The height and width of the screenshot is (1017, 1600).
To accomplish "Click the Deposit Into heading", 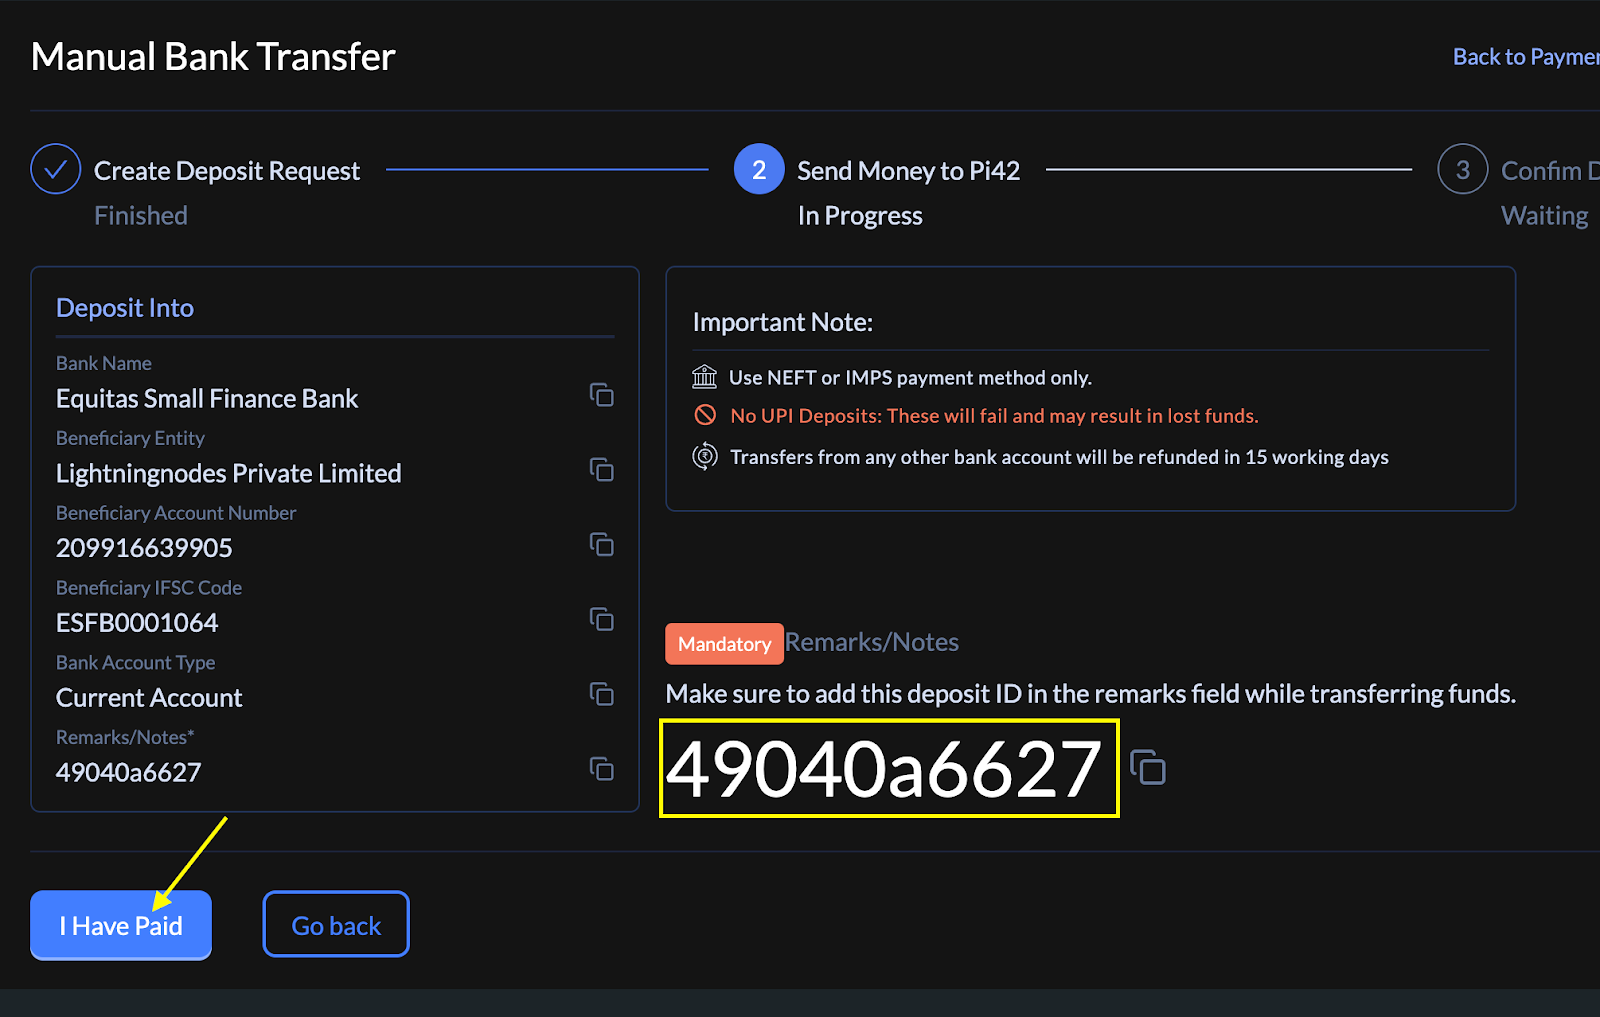I will point(125,308).
